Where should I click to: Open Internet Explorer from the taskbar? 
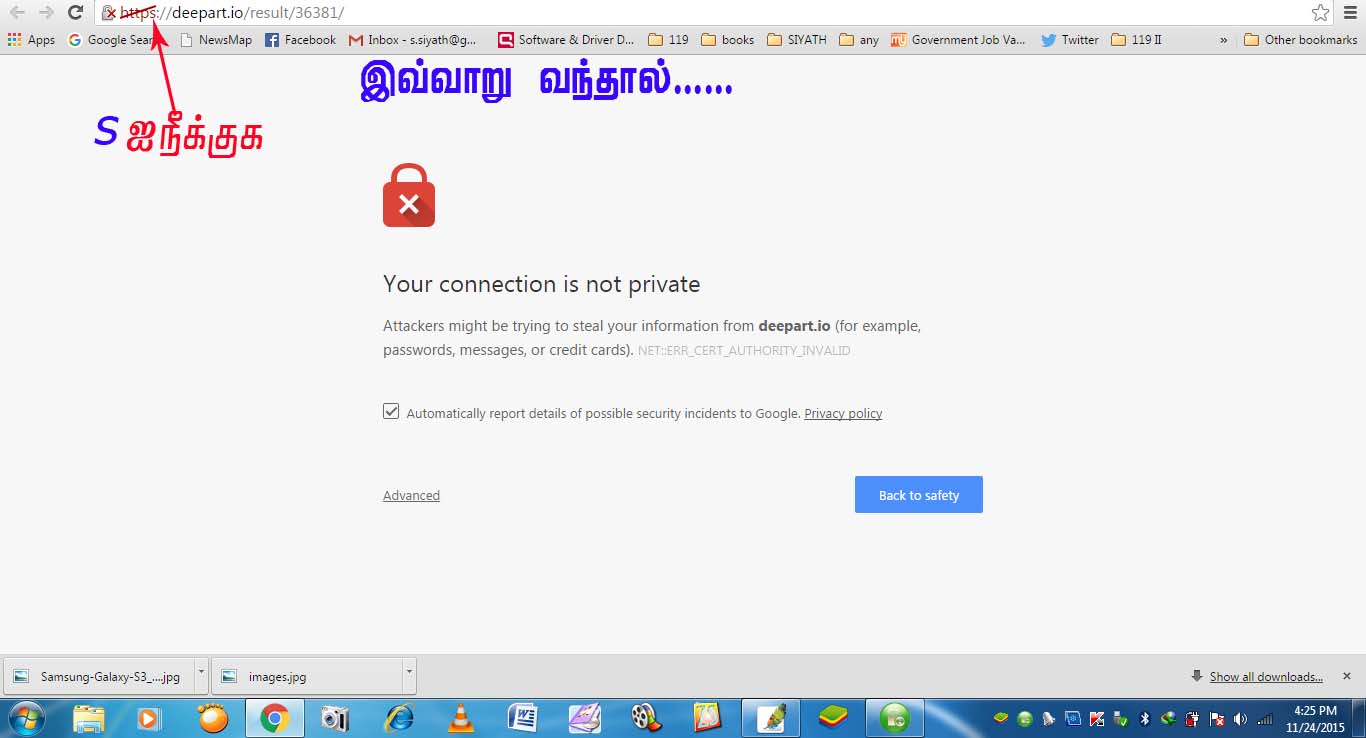[399, 718]
